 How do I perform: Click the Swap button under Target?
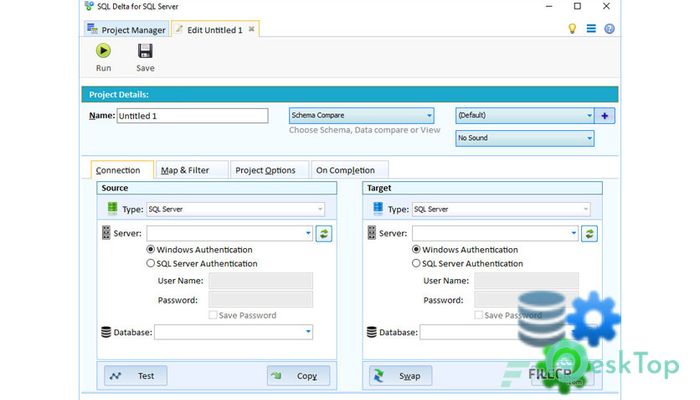click(x=400, y=376)
